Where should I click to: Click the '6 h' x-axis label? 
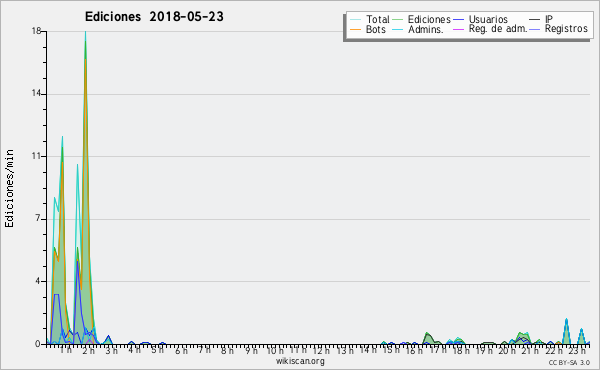pos(181,350)
